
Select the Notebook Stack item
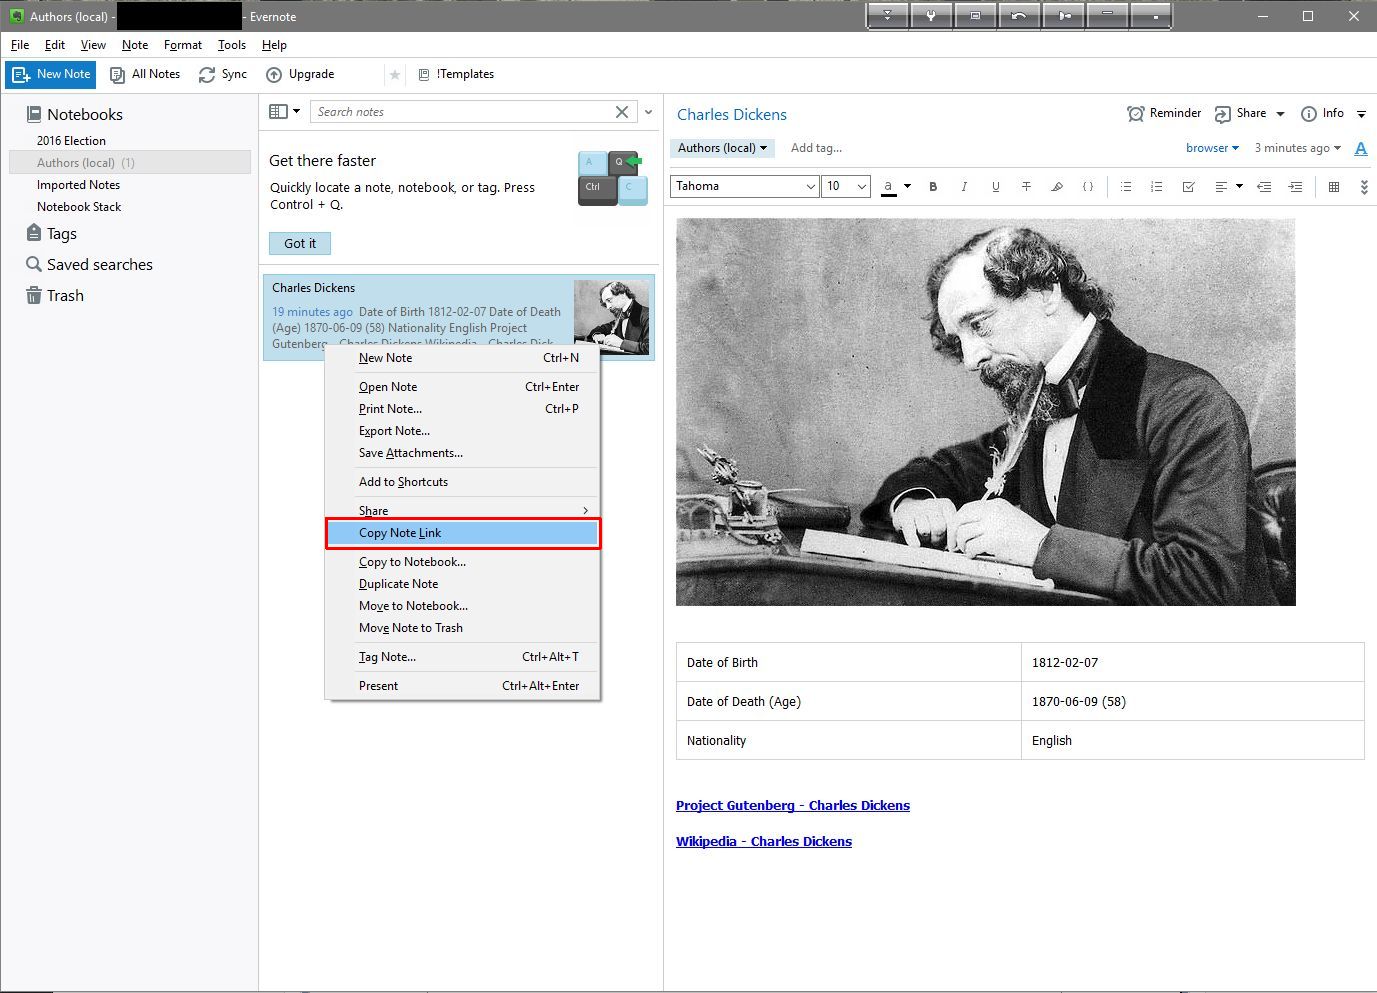tap(79, 207)
